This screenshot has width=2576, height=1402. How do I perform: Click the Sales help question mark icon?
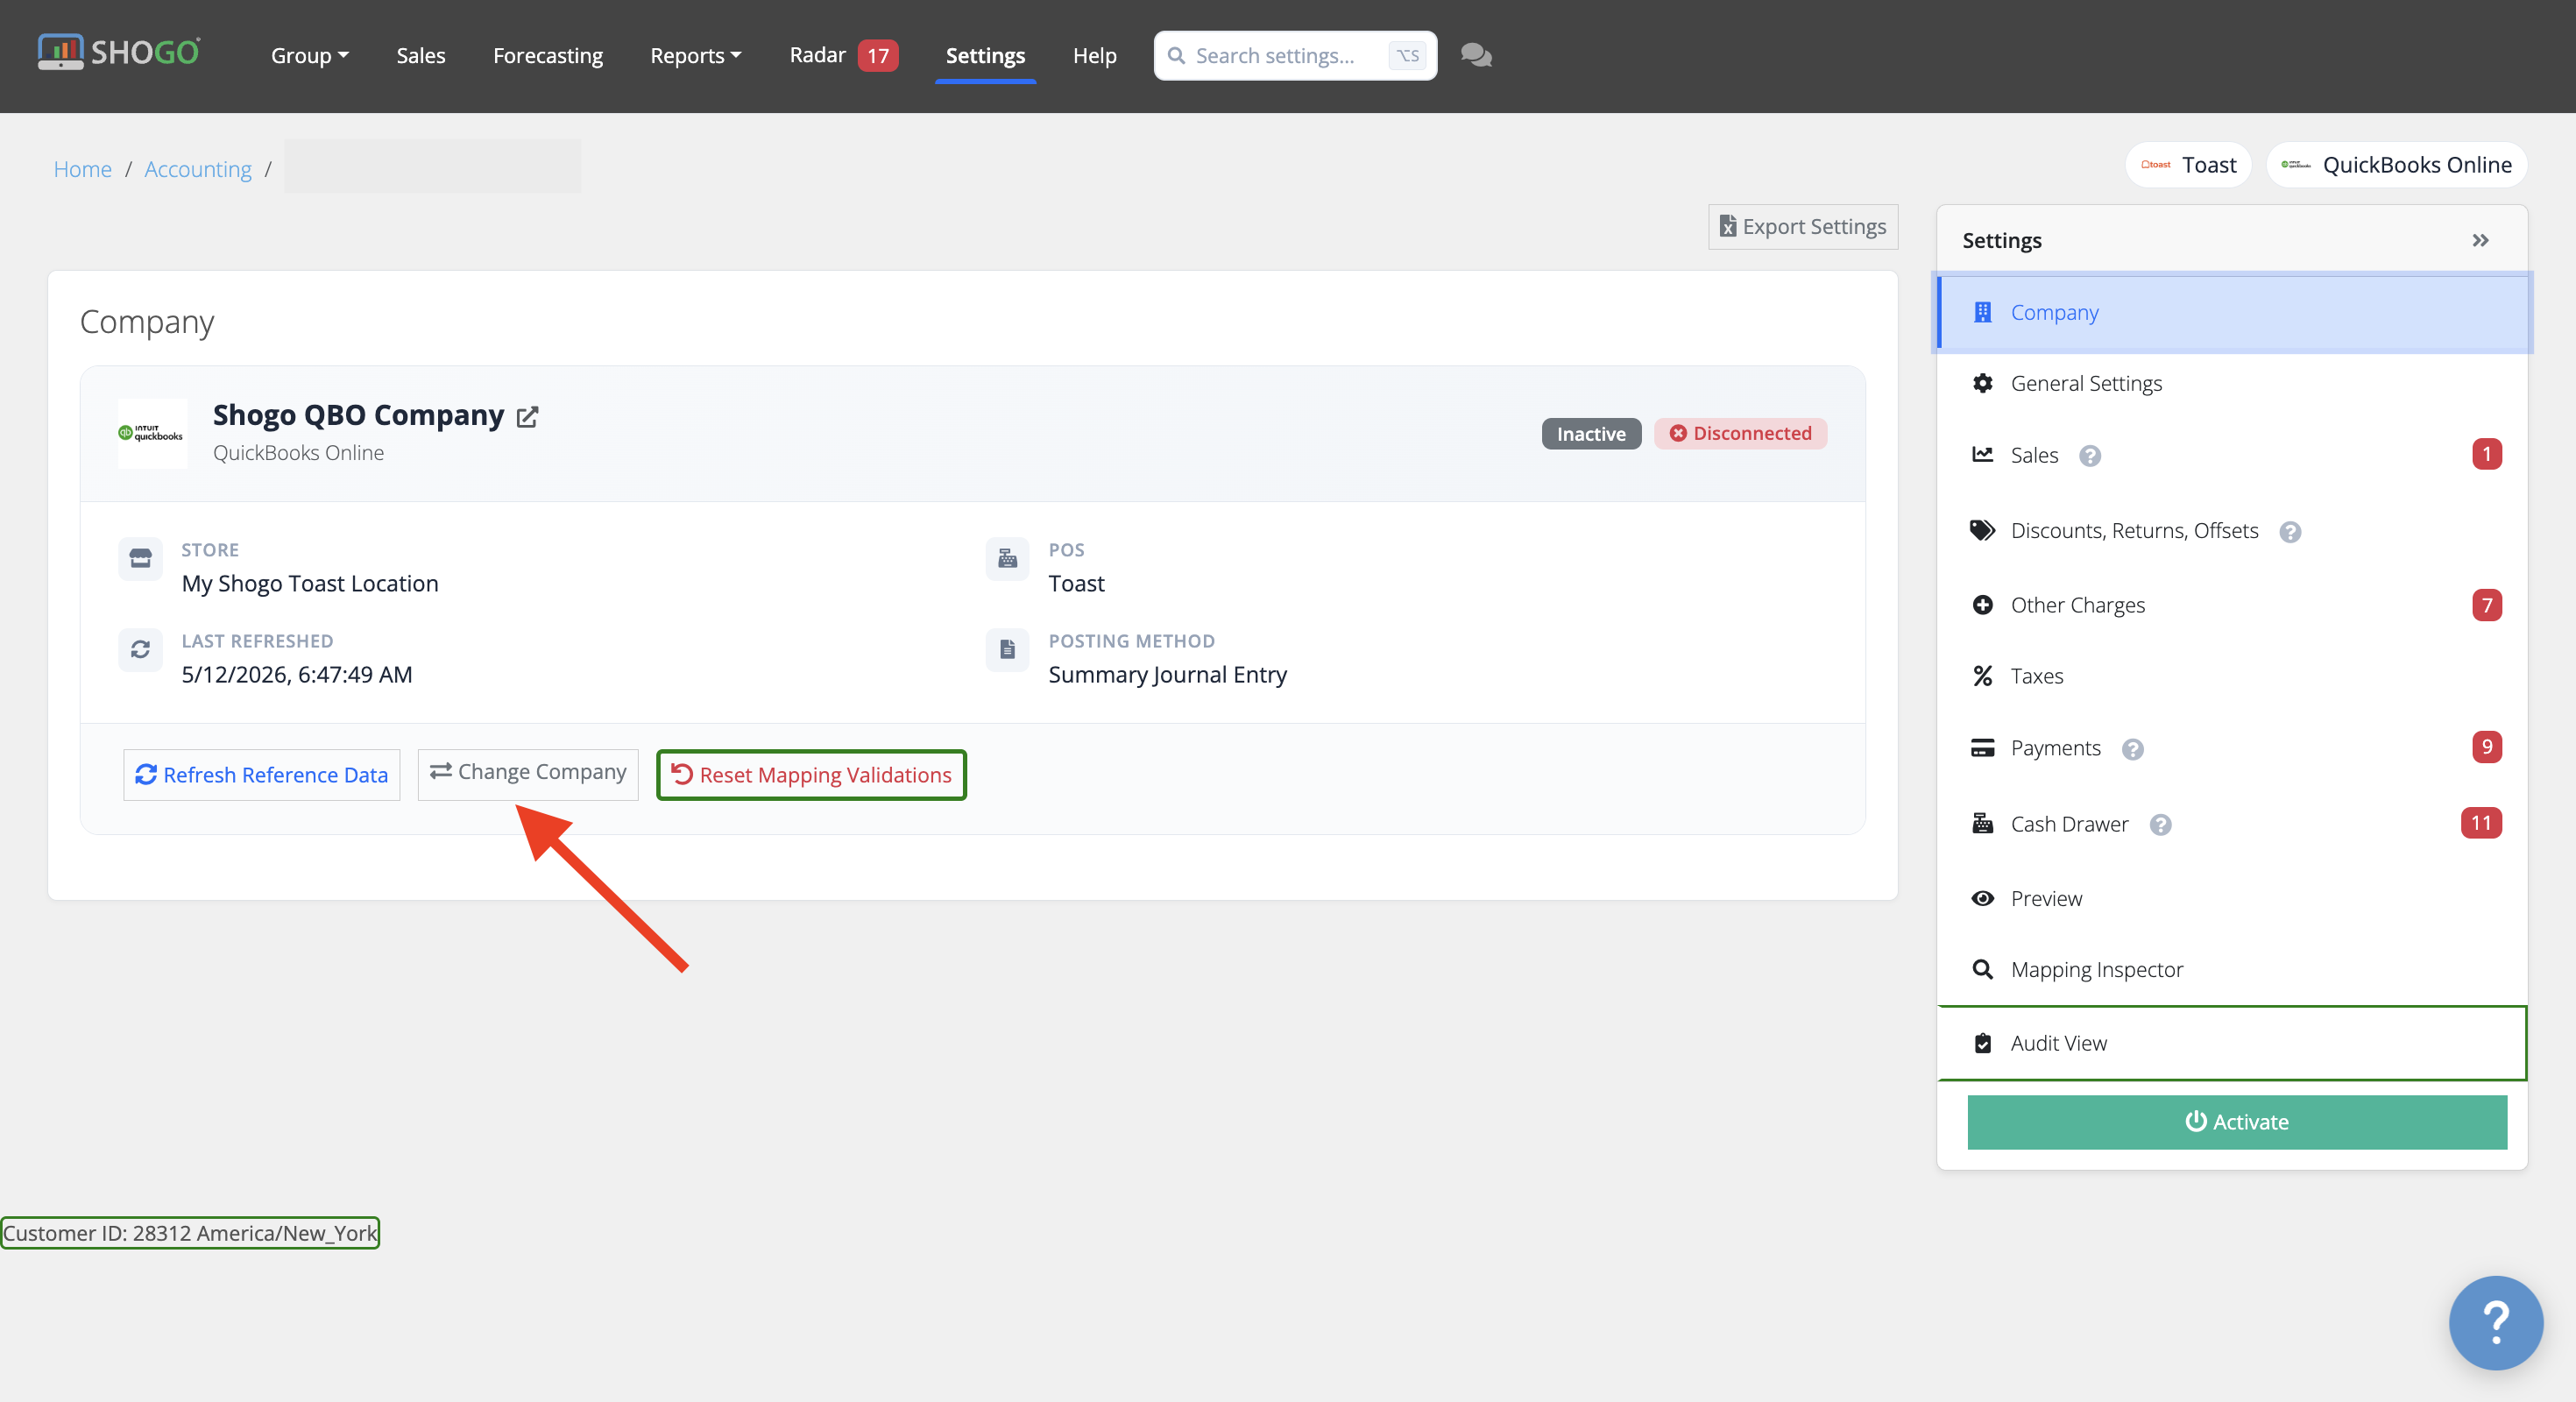2090,456
